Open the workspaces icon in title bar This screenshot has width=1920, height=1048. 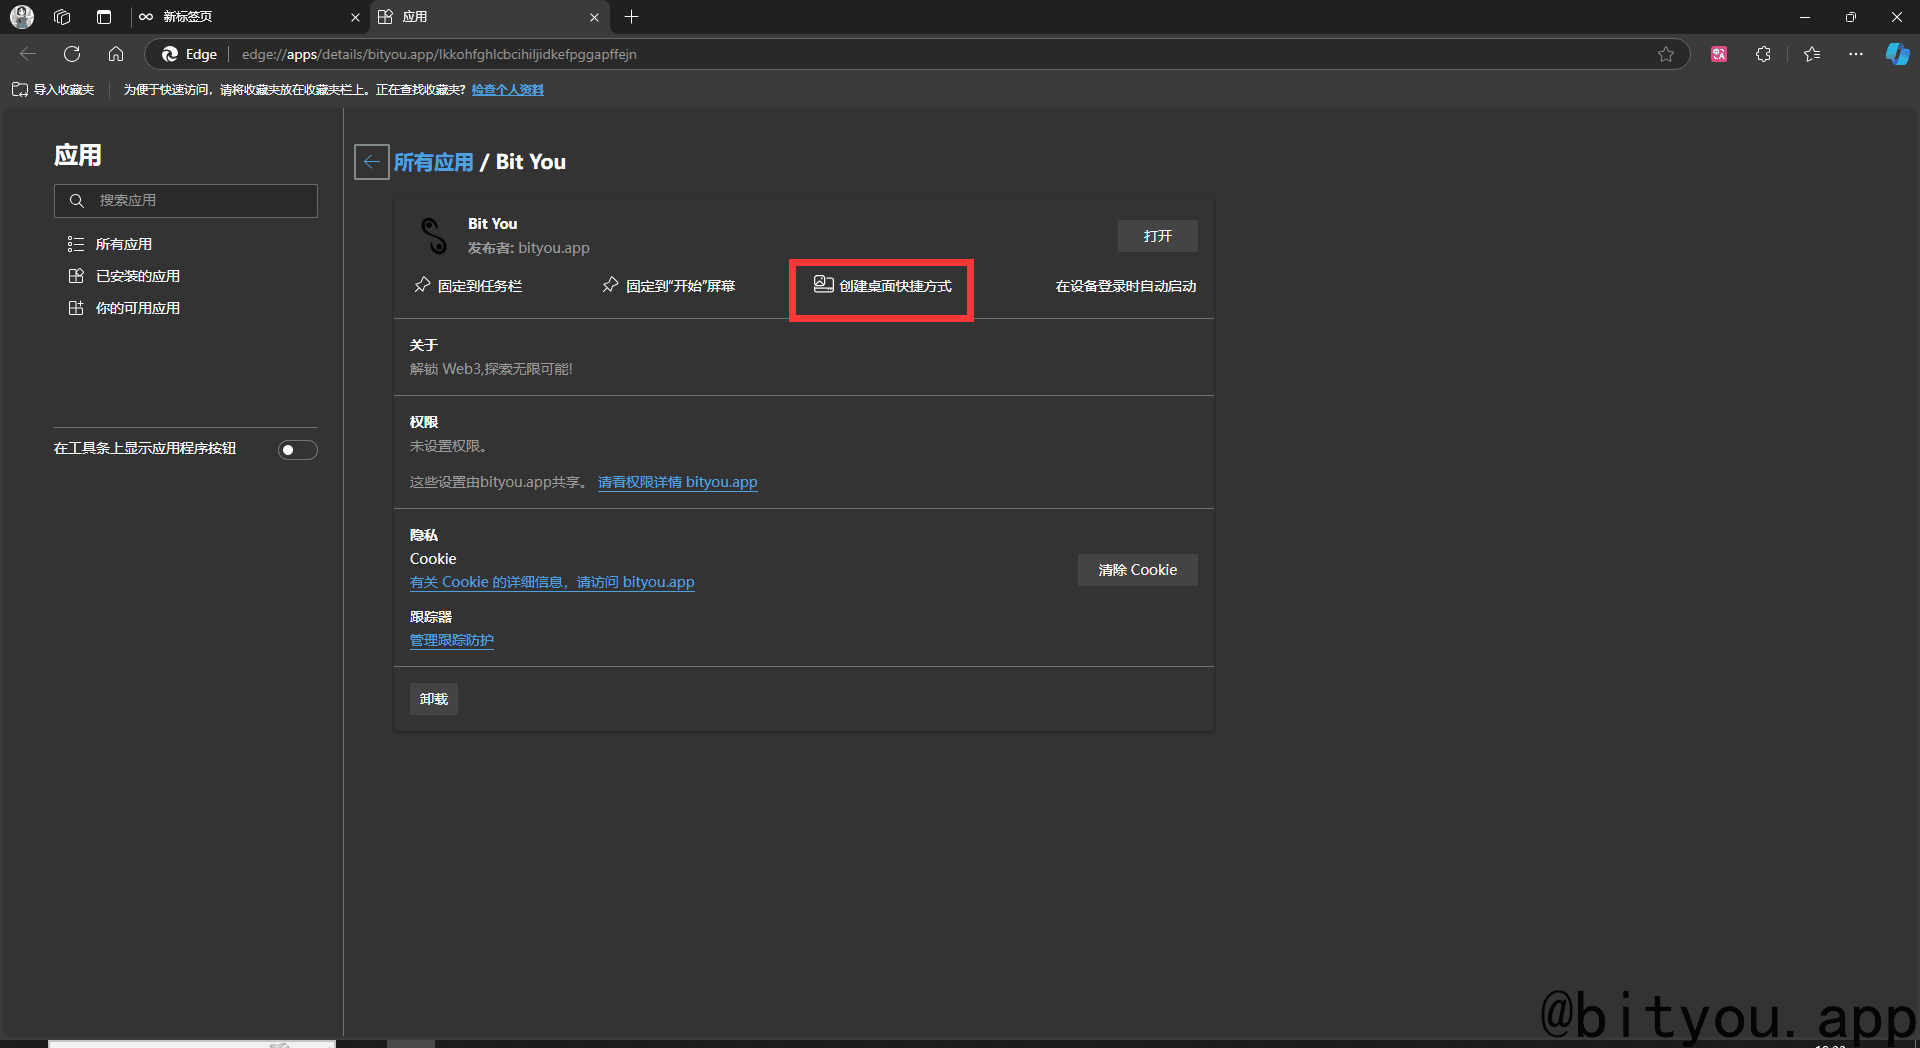point(62,17)
